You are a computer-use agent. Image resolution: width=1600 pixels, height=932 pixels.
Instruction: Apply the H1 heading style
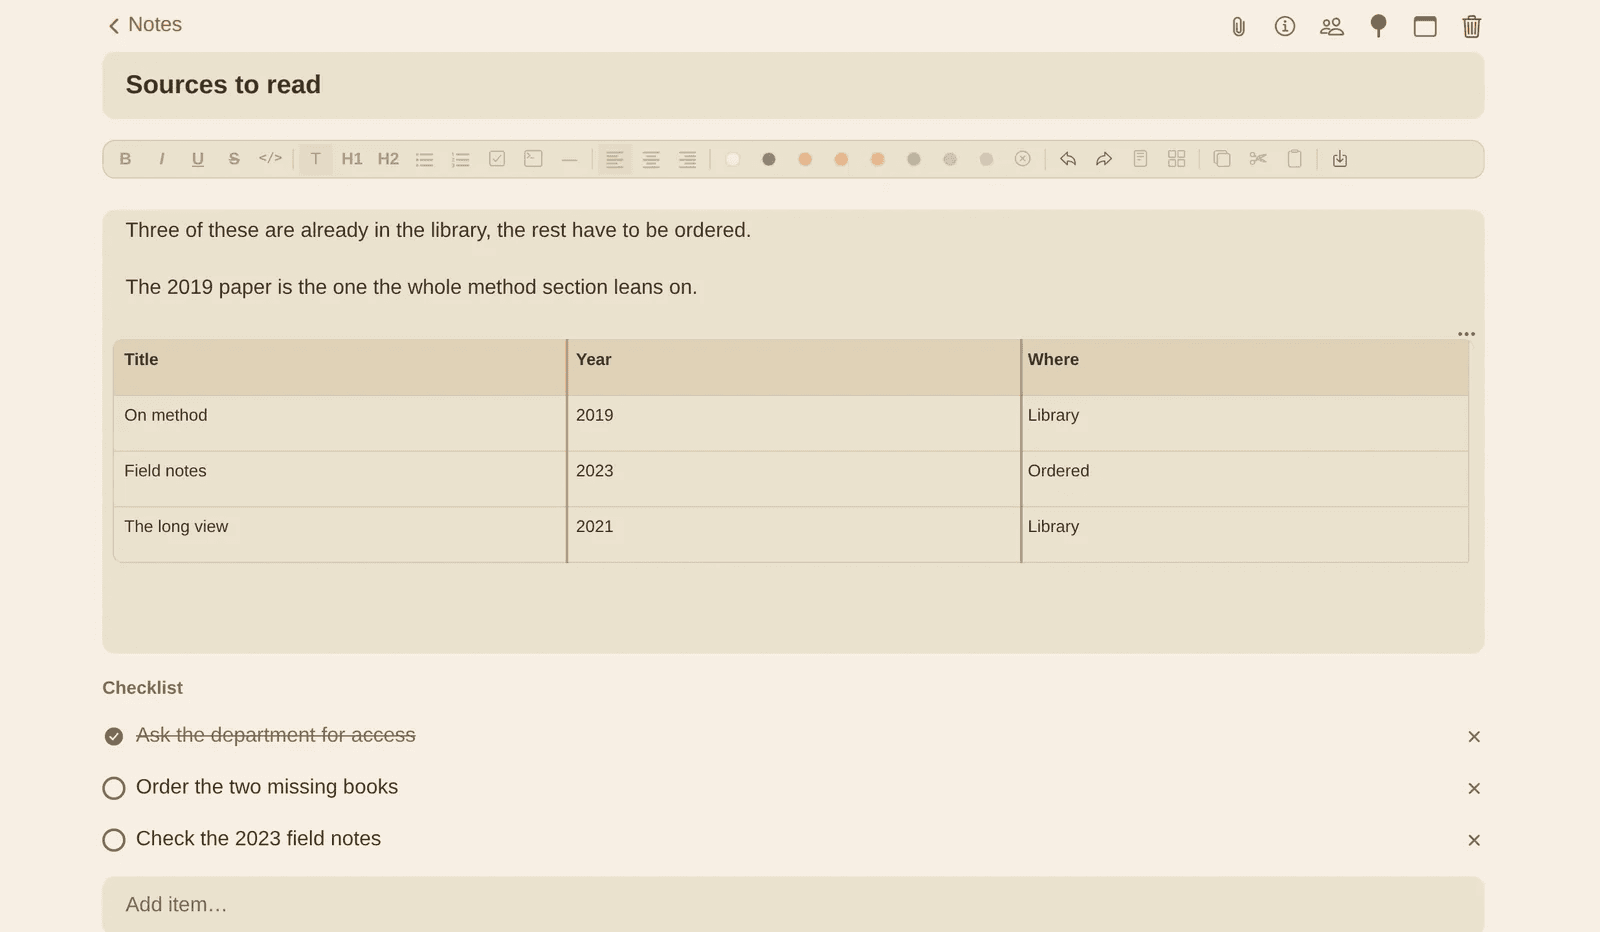point(352,159)
